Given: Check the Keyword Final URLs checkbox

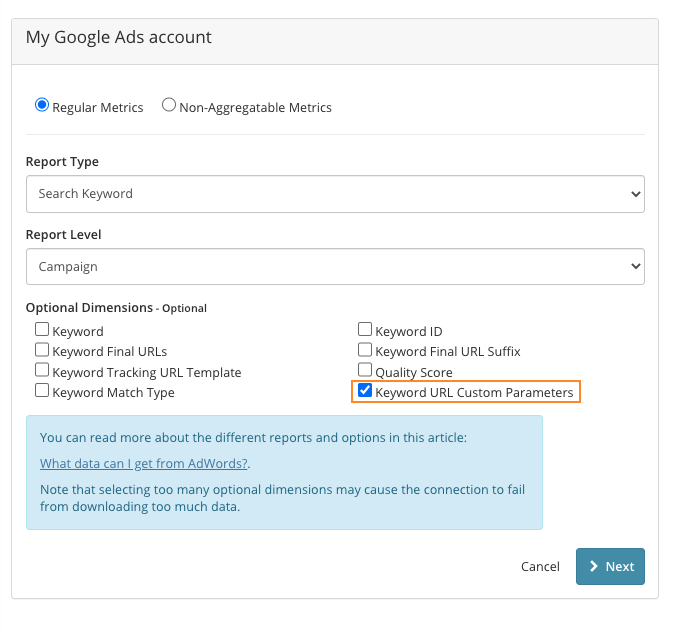Looking at the screenshot, I should pyautogui.click(x=42, y=350).
